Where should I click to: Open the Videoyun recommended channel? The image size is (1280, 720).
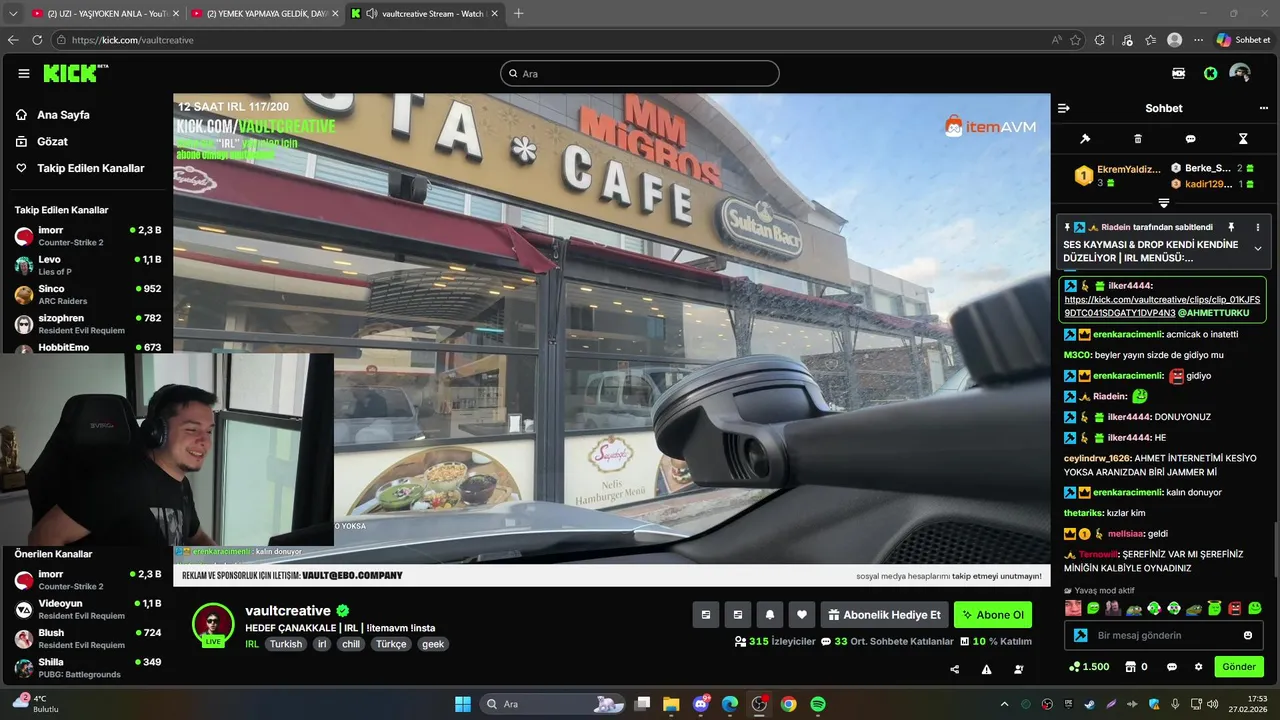(x=88, y=609)
